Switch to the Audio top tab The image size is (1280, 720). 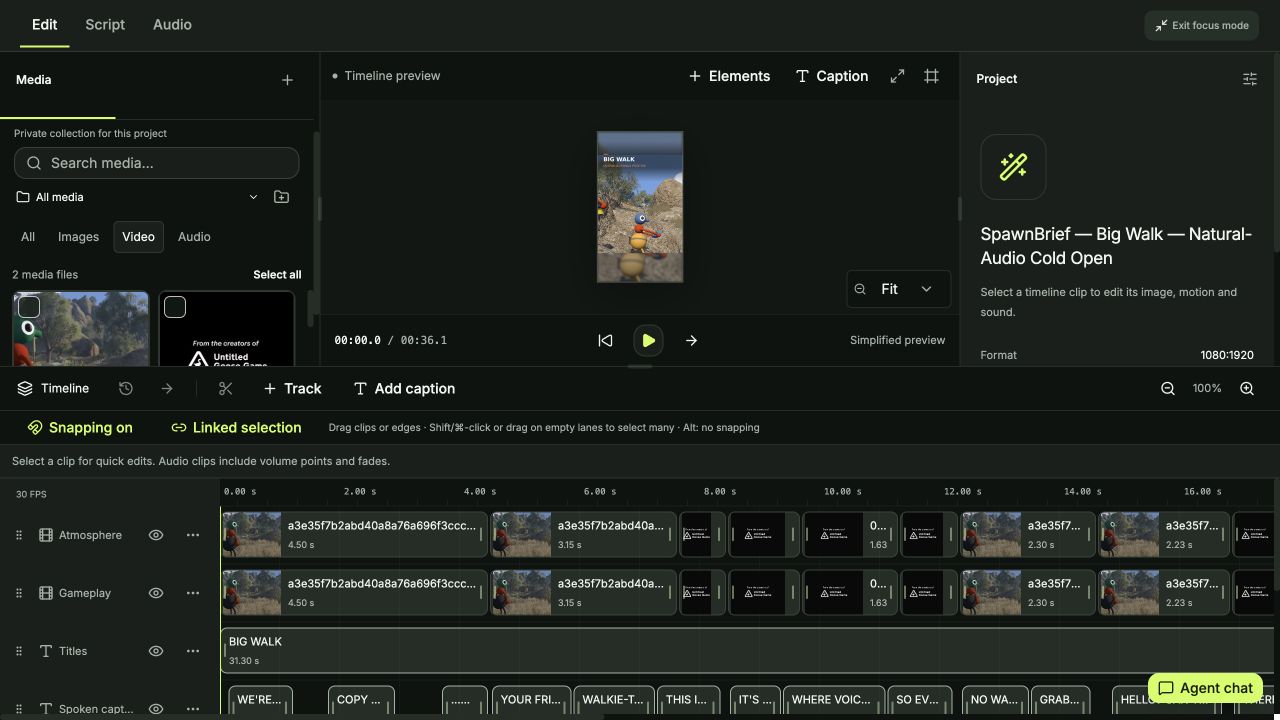point(172,24)
